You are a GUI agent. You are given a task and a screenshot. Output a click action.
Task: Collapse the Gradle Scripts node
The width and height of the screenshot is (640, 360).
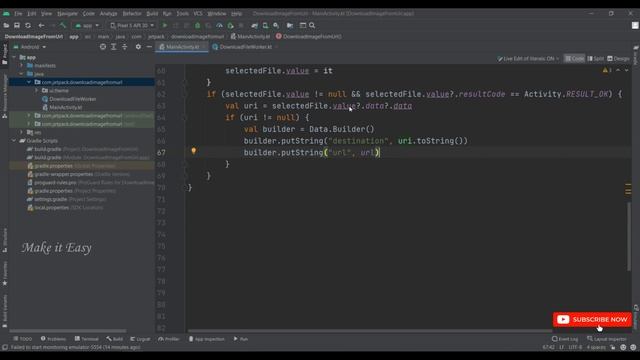click(x=15, y=141)
